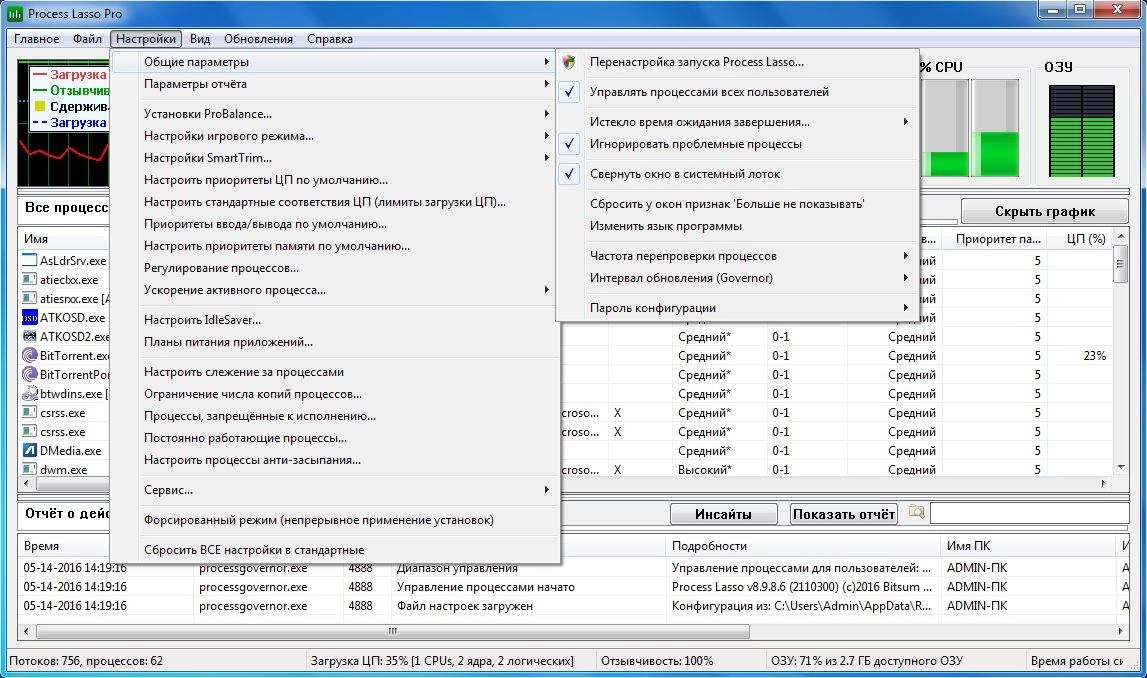
Task: Click the DMedia.exe process icon
Action: (29, 451)
